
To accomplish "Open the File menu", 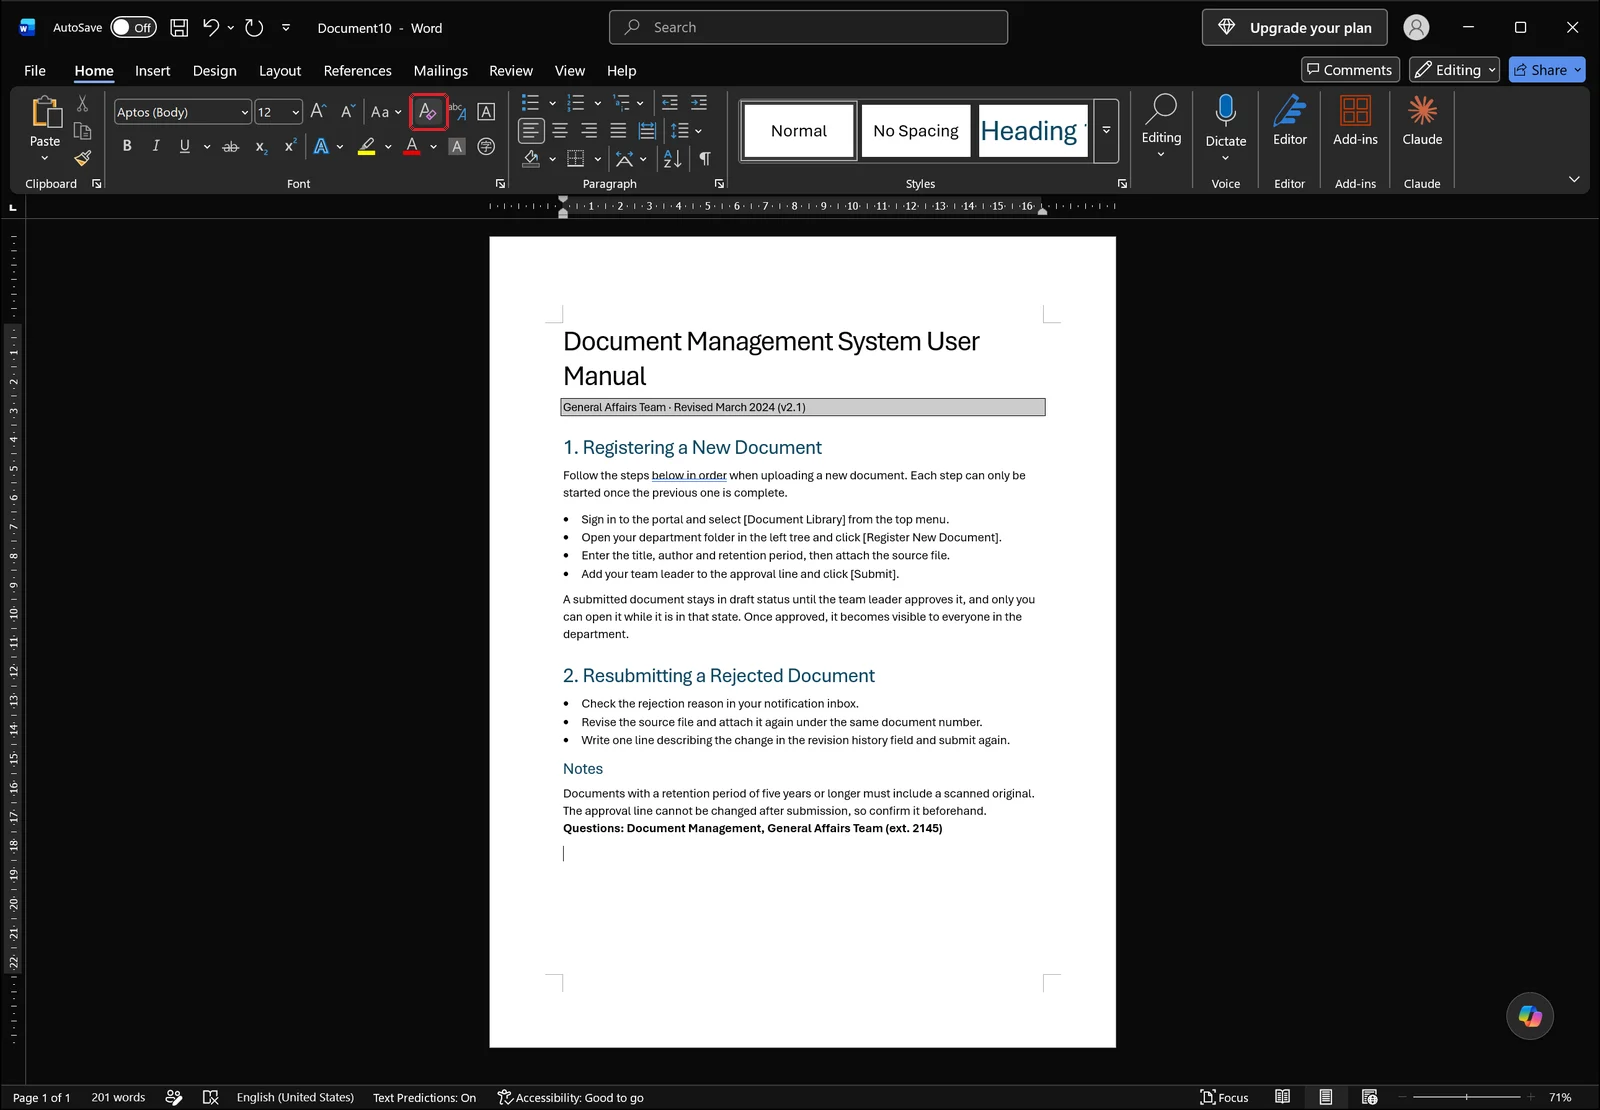I will (x=35, y=71).
